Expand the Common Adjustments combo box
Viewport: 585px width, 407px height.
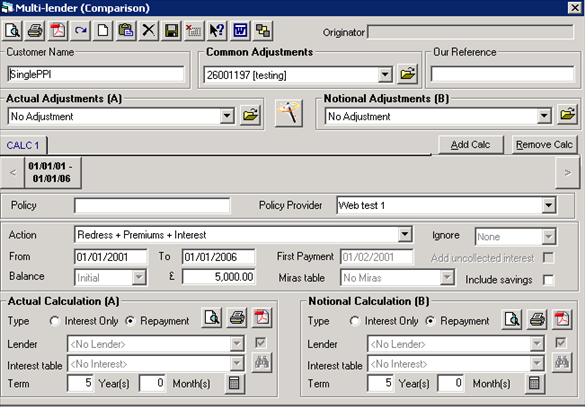385,75
